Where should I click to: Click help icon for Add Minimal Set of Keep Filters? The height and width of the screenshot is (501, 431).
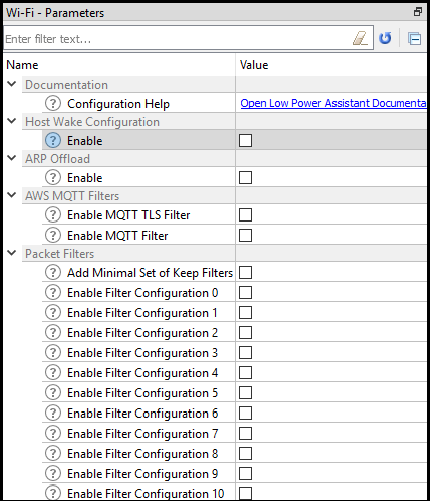click(x=53, y=272)
